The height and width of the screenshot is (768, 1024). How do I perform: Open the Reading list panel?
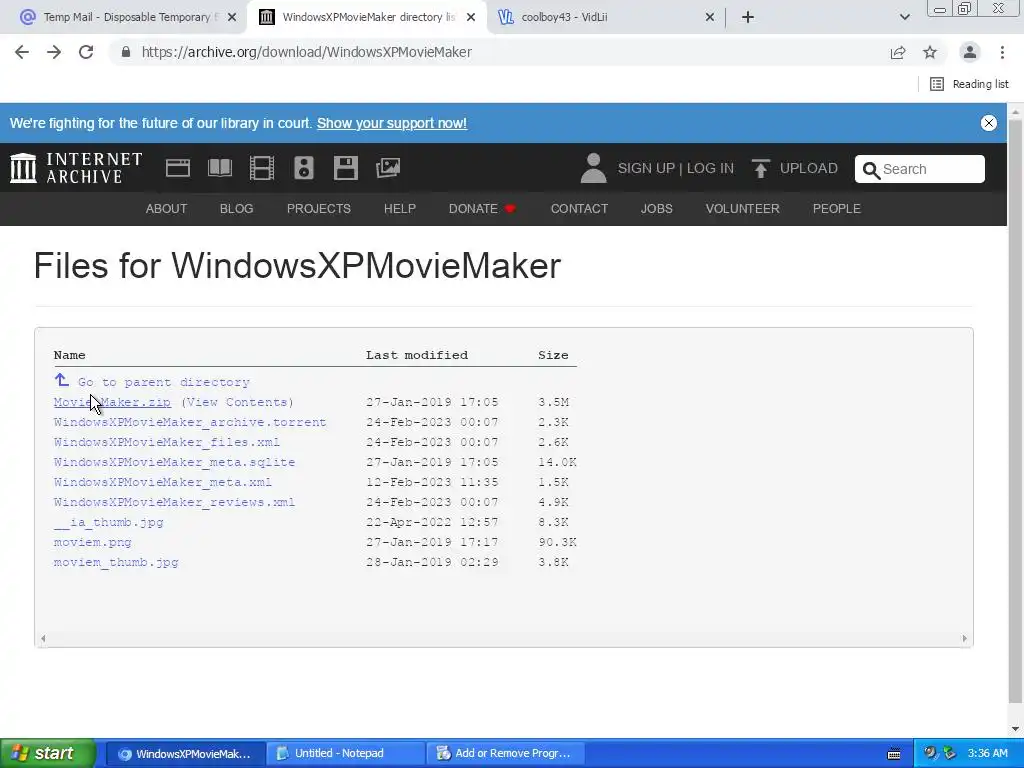pos(969,84)
